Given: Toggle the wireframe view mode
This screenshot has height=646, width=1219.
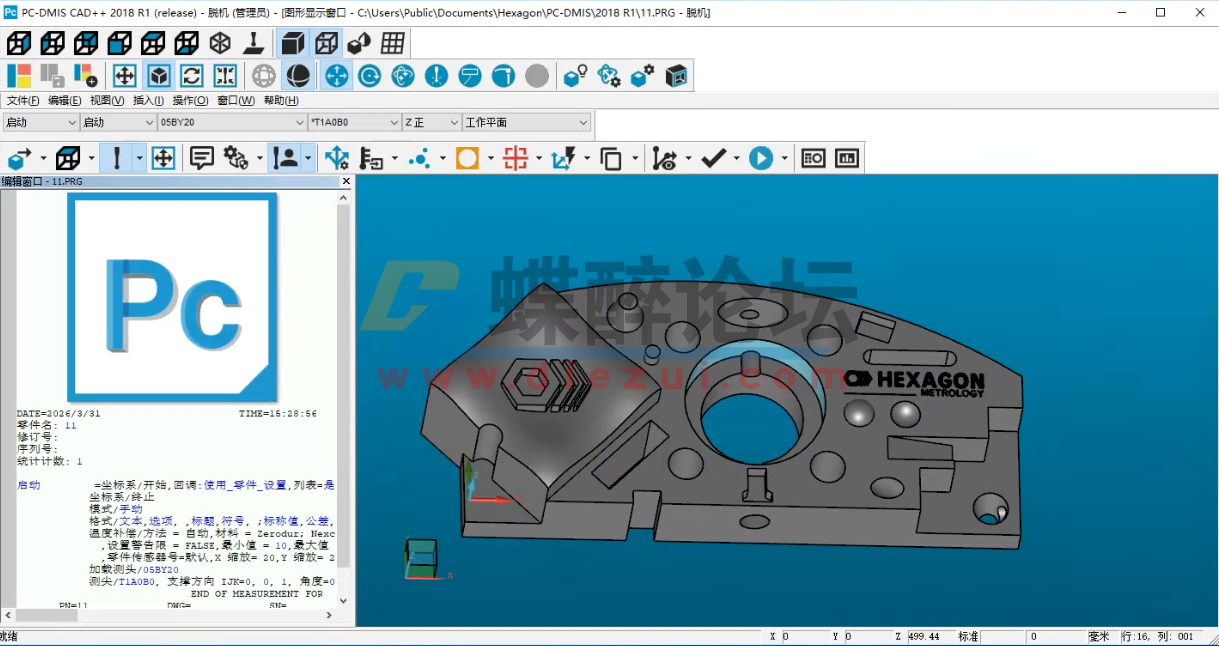Looking at the screenshot, I should pyautogui.click(x=325, y=43).
